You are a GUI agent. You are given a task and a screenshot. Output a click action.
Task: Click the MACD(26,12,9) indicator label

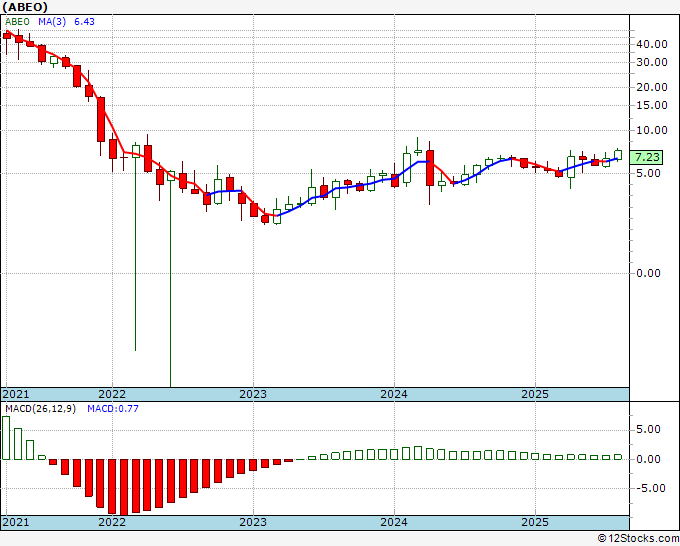(x=40, y=409)
